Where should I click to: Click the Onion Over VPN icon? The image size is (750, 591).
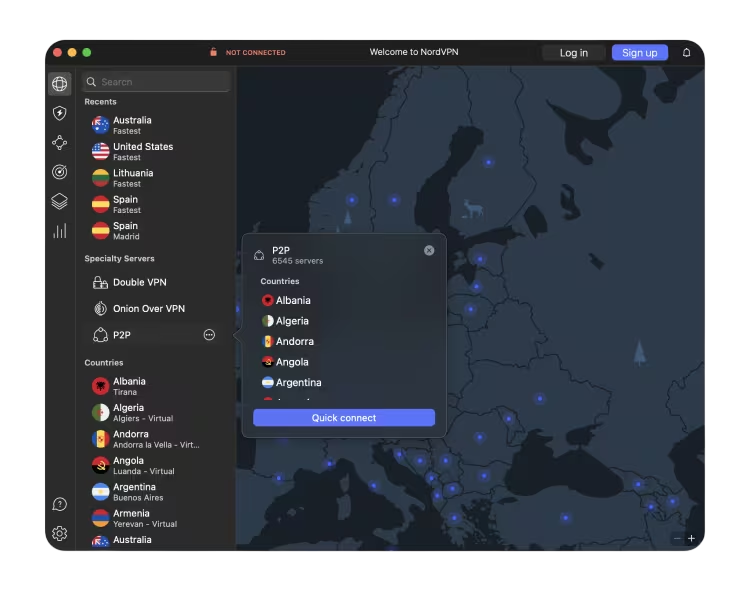[100, 308]
